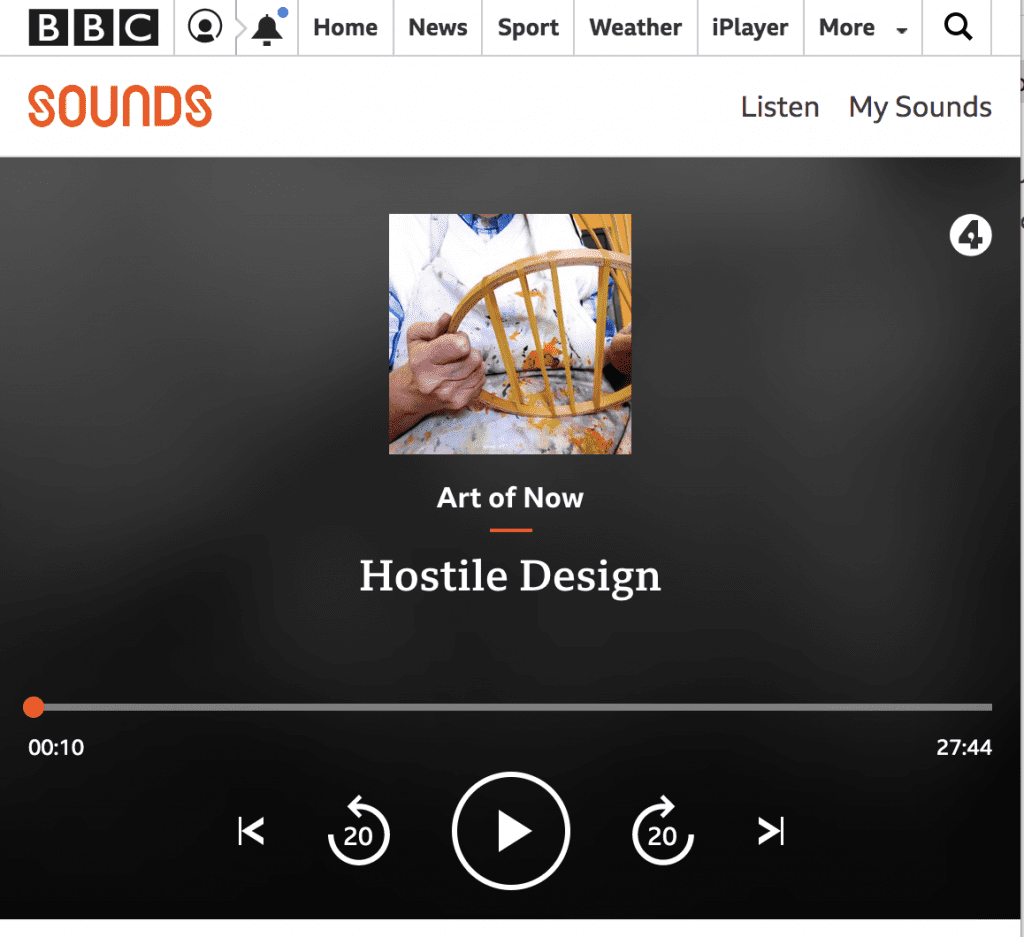The image size is (1024, 937).
Task: Open News in BBC navigation
Action: 438,27
